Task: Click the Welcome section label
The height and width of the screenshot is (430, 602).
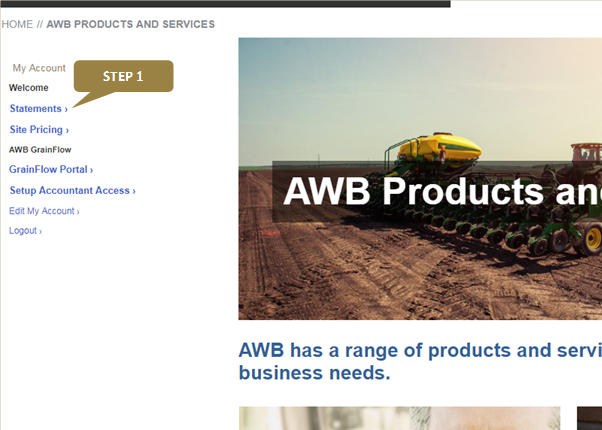Action: 29,88
